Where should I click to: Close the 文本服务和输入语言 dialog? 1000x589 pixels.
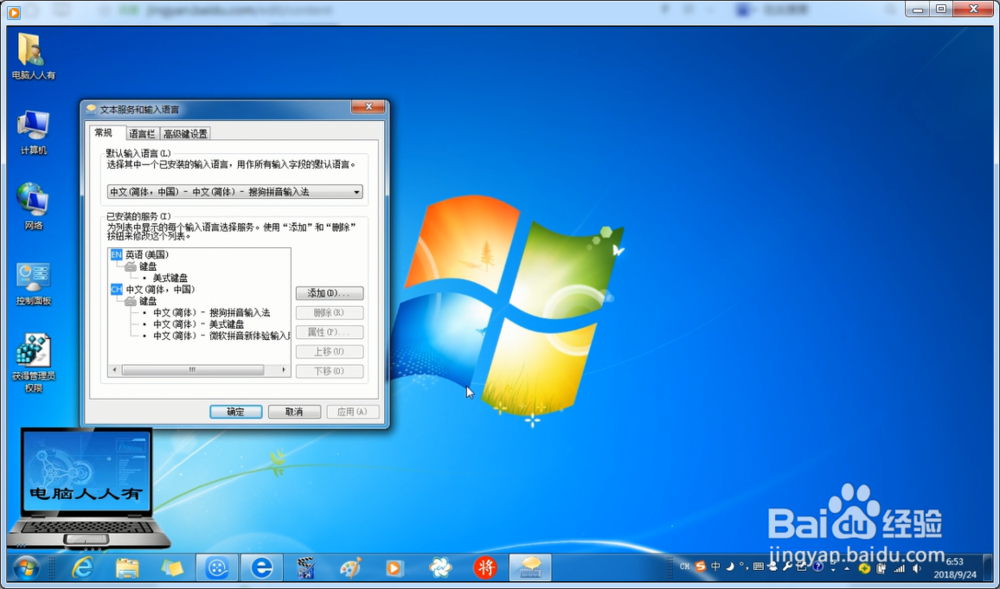(369, 106)
